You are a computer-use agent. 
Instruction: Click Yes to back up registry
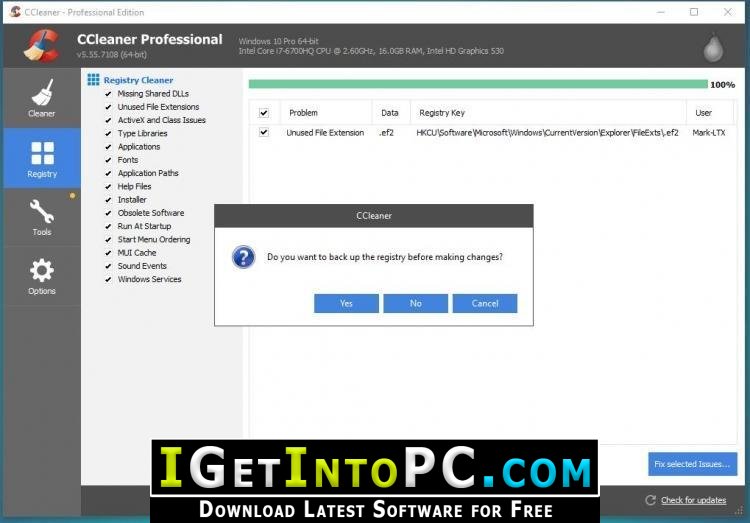pyautogui.click(x=346, y=303)
